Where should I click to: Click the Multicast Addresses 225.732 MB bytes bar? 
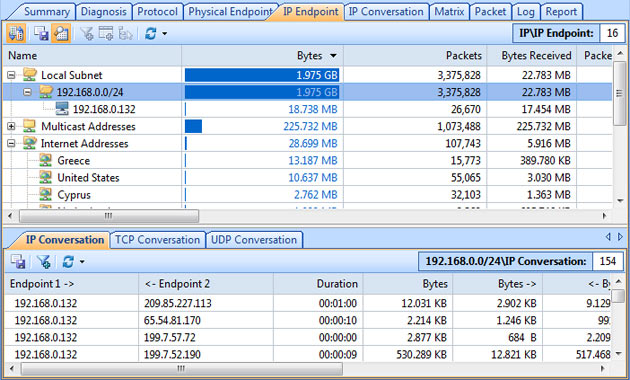tap(193, 126)
